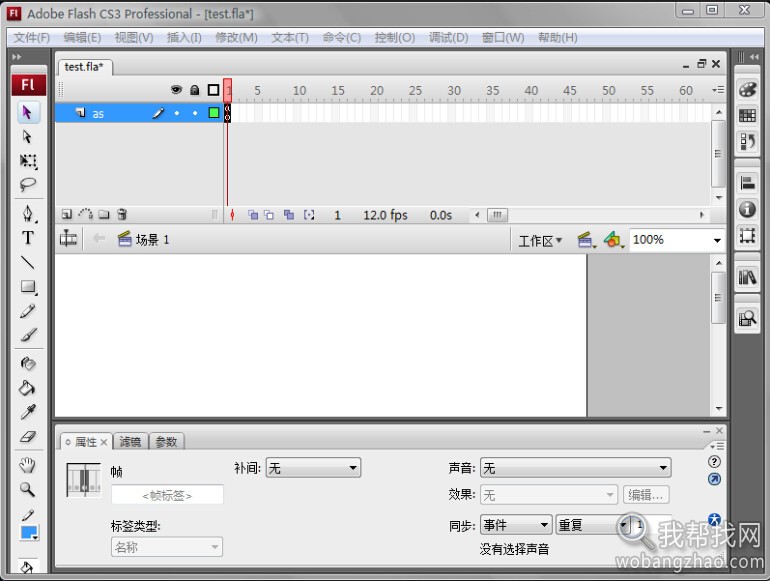Open the 工作区 workspace dropdown

[540, 241]
